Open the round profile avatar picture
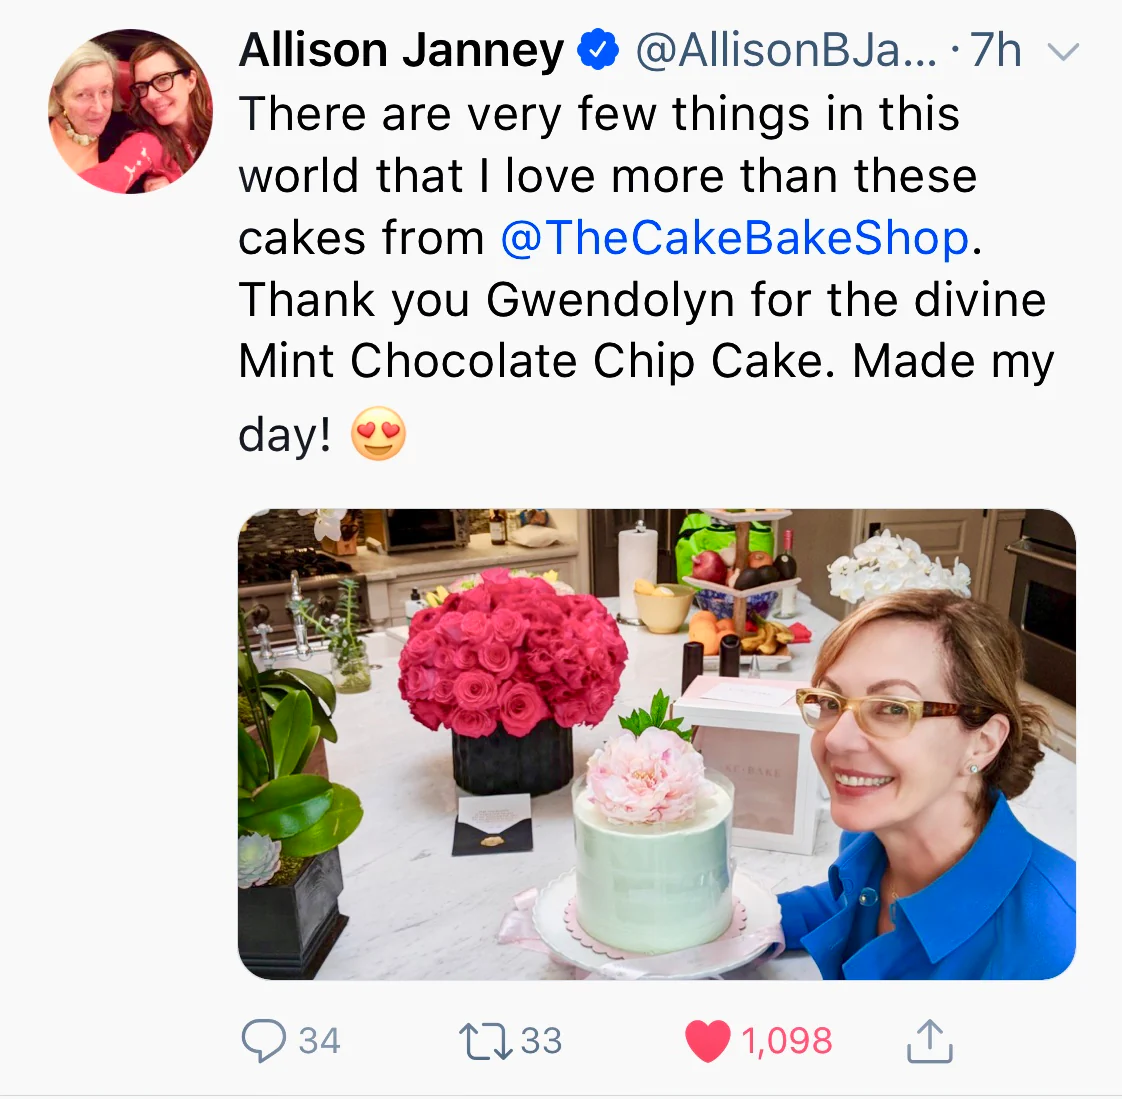Viewport: 1122px width, 1099px height. pos(130,111)
